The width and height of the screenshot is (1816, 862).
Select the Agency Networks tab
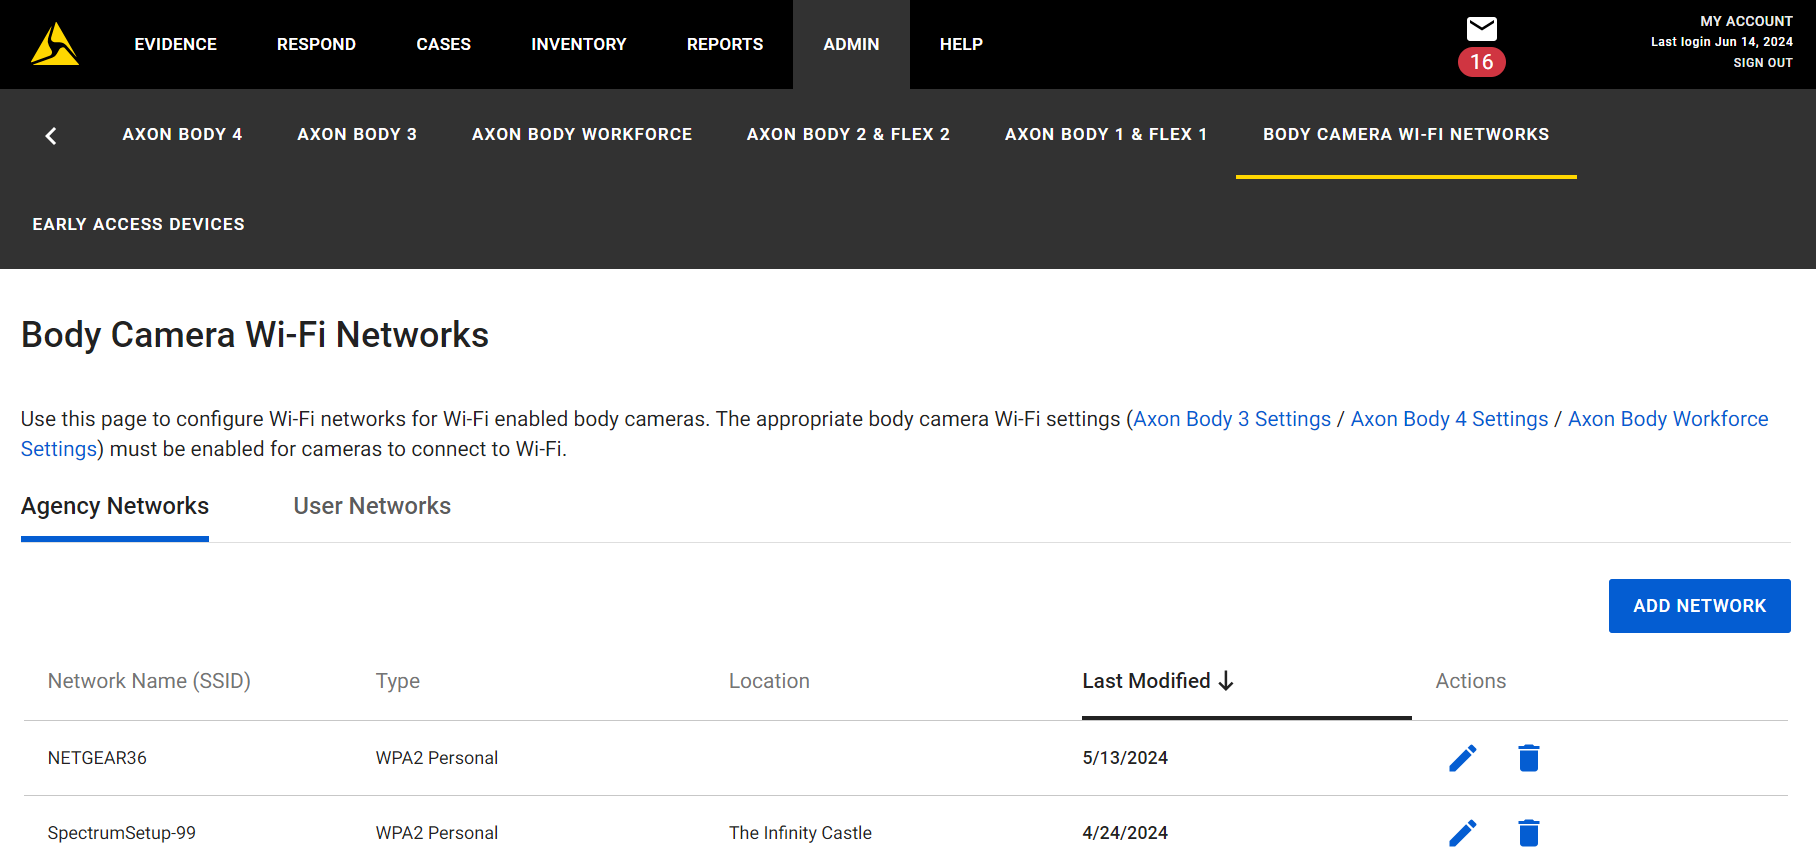click(x=115, y=506)
